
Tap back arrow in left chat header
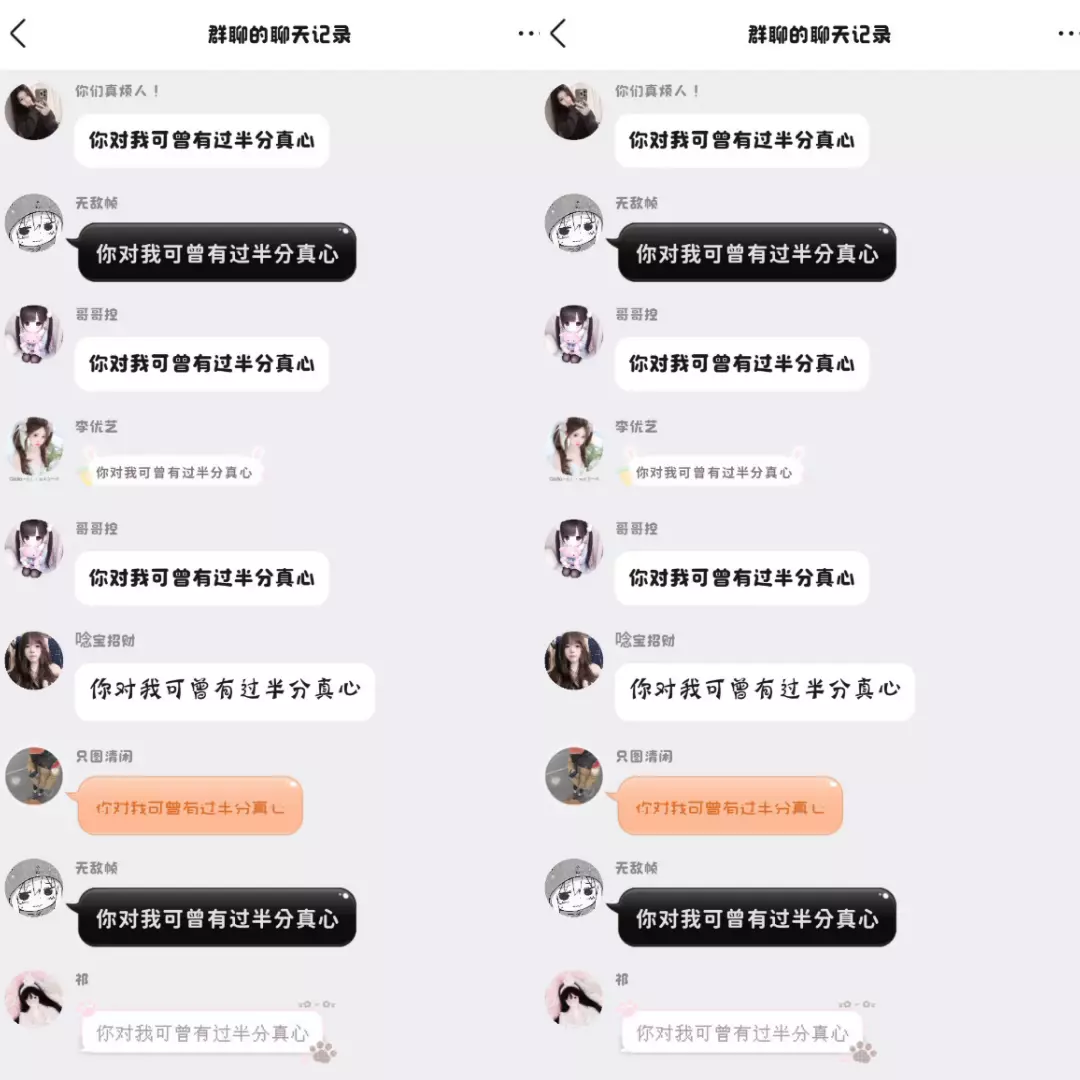[19, 34]
